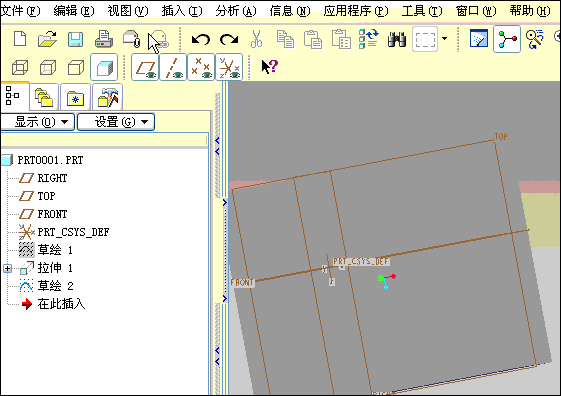
Task: Undo the last action
Action: (x=201, y=39)
